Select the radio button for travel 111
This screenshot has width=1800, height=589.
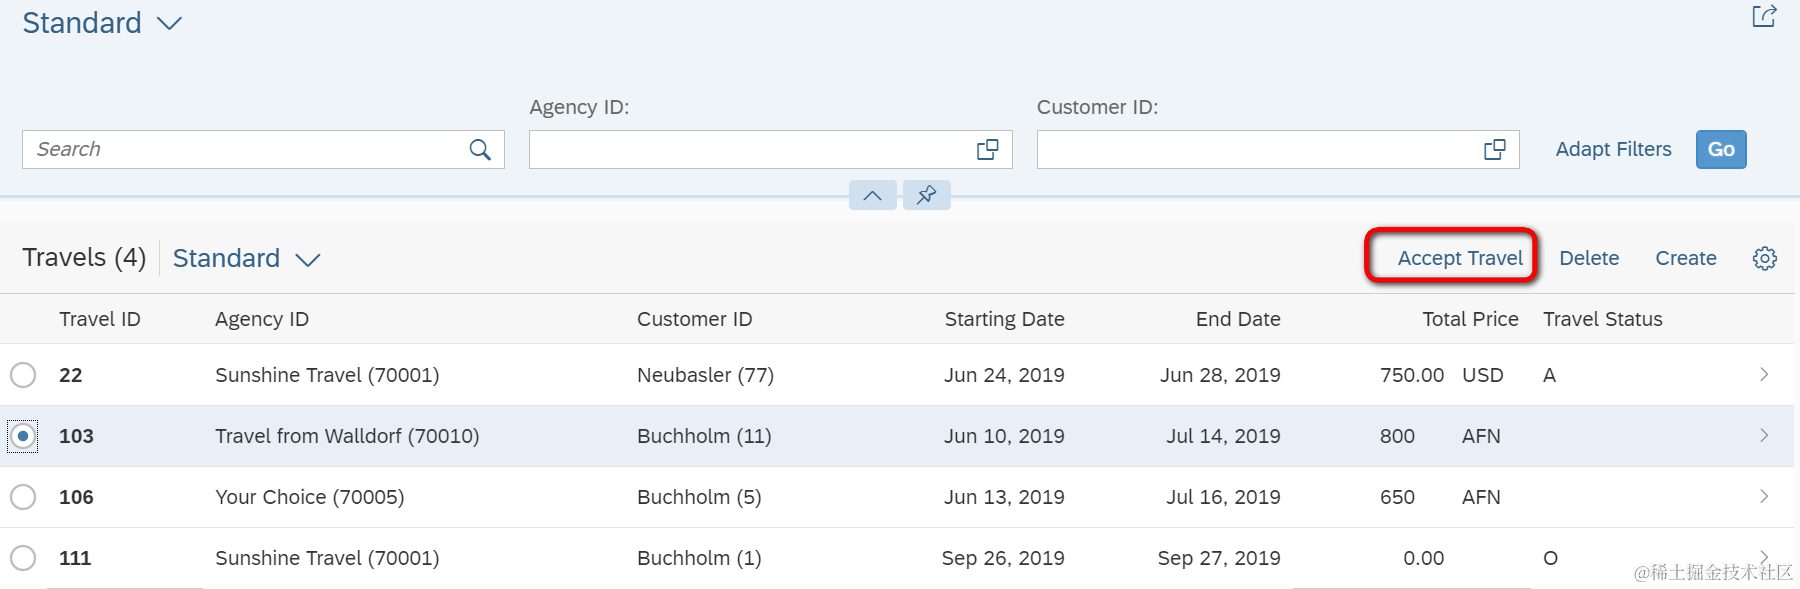tap(23, 558)
